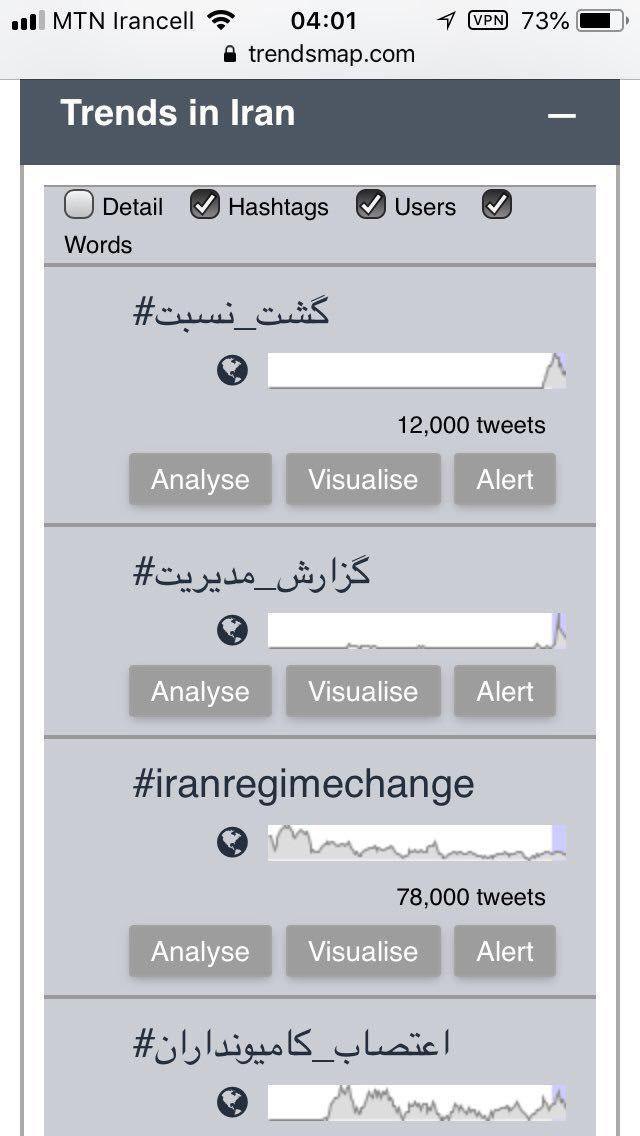This screenshot has width=640, height=1136.
Task: Set an Alert for #گزارش_مدیریت
Action: tap(505, 692)
